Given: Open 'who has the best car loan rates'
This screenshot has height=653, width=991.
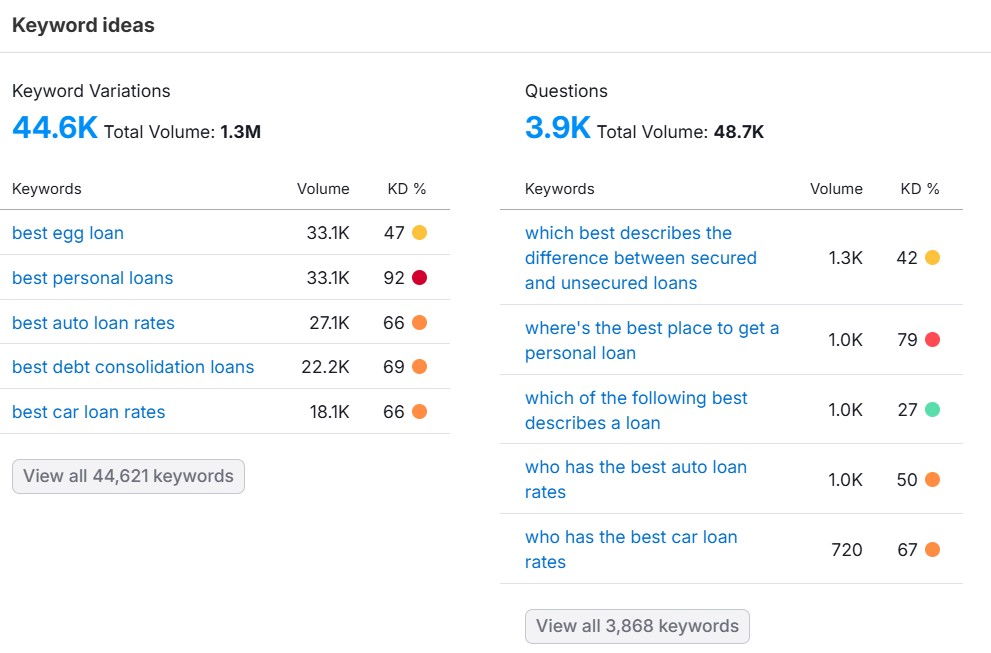Looking at the screenshot, I should [631, 549].
